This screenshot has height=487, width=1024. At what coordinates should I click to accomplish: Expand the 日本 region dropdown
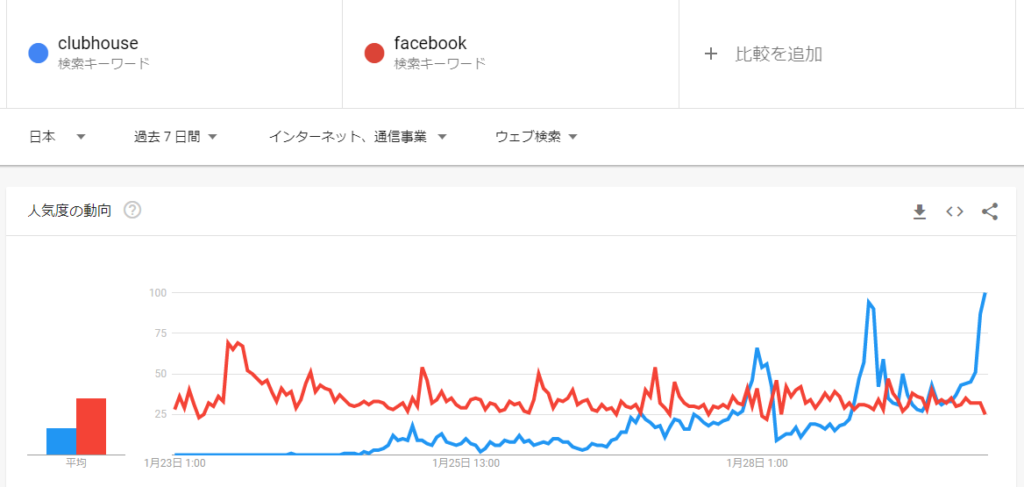click(57, 136)
